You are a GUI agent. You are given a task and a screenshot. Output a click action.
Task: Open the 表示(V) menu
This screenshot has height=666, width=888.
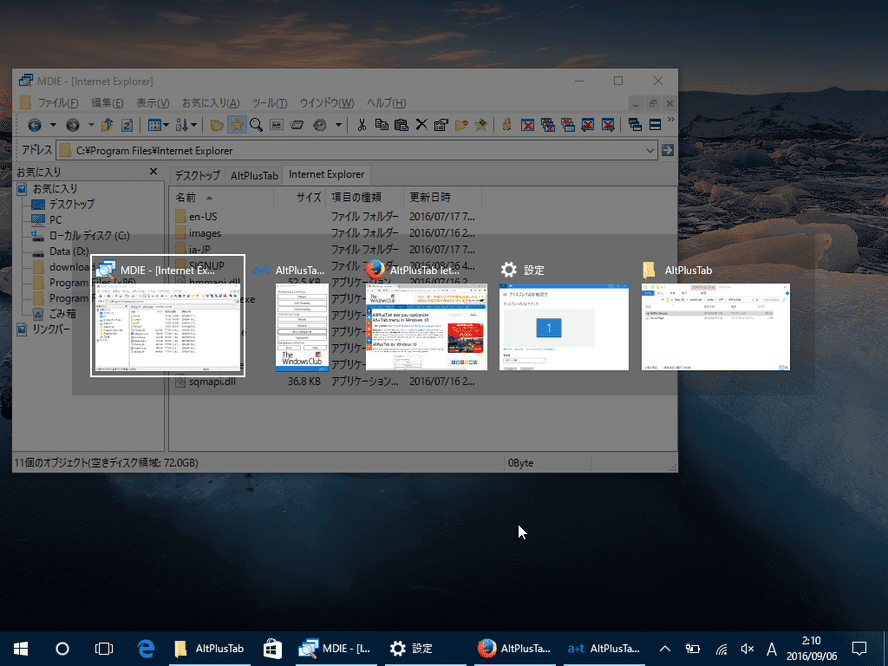point(152,103)
